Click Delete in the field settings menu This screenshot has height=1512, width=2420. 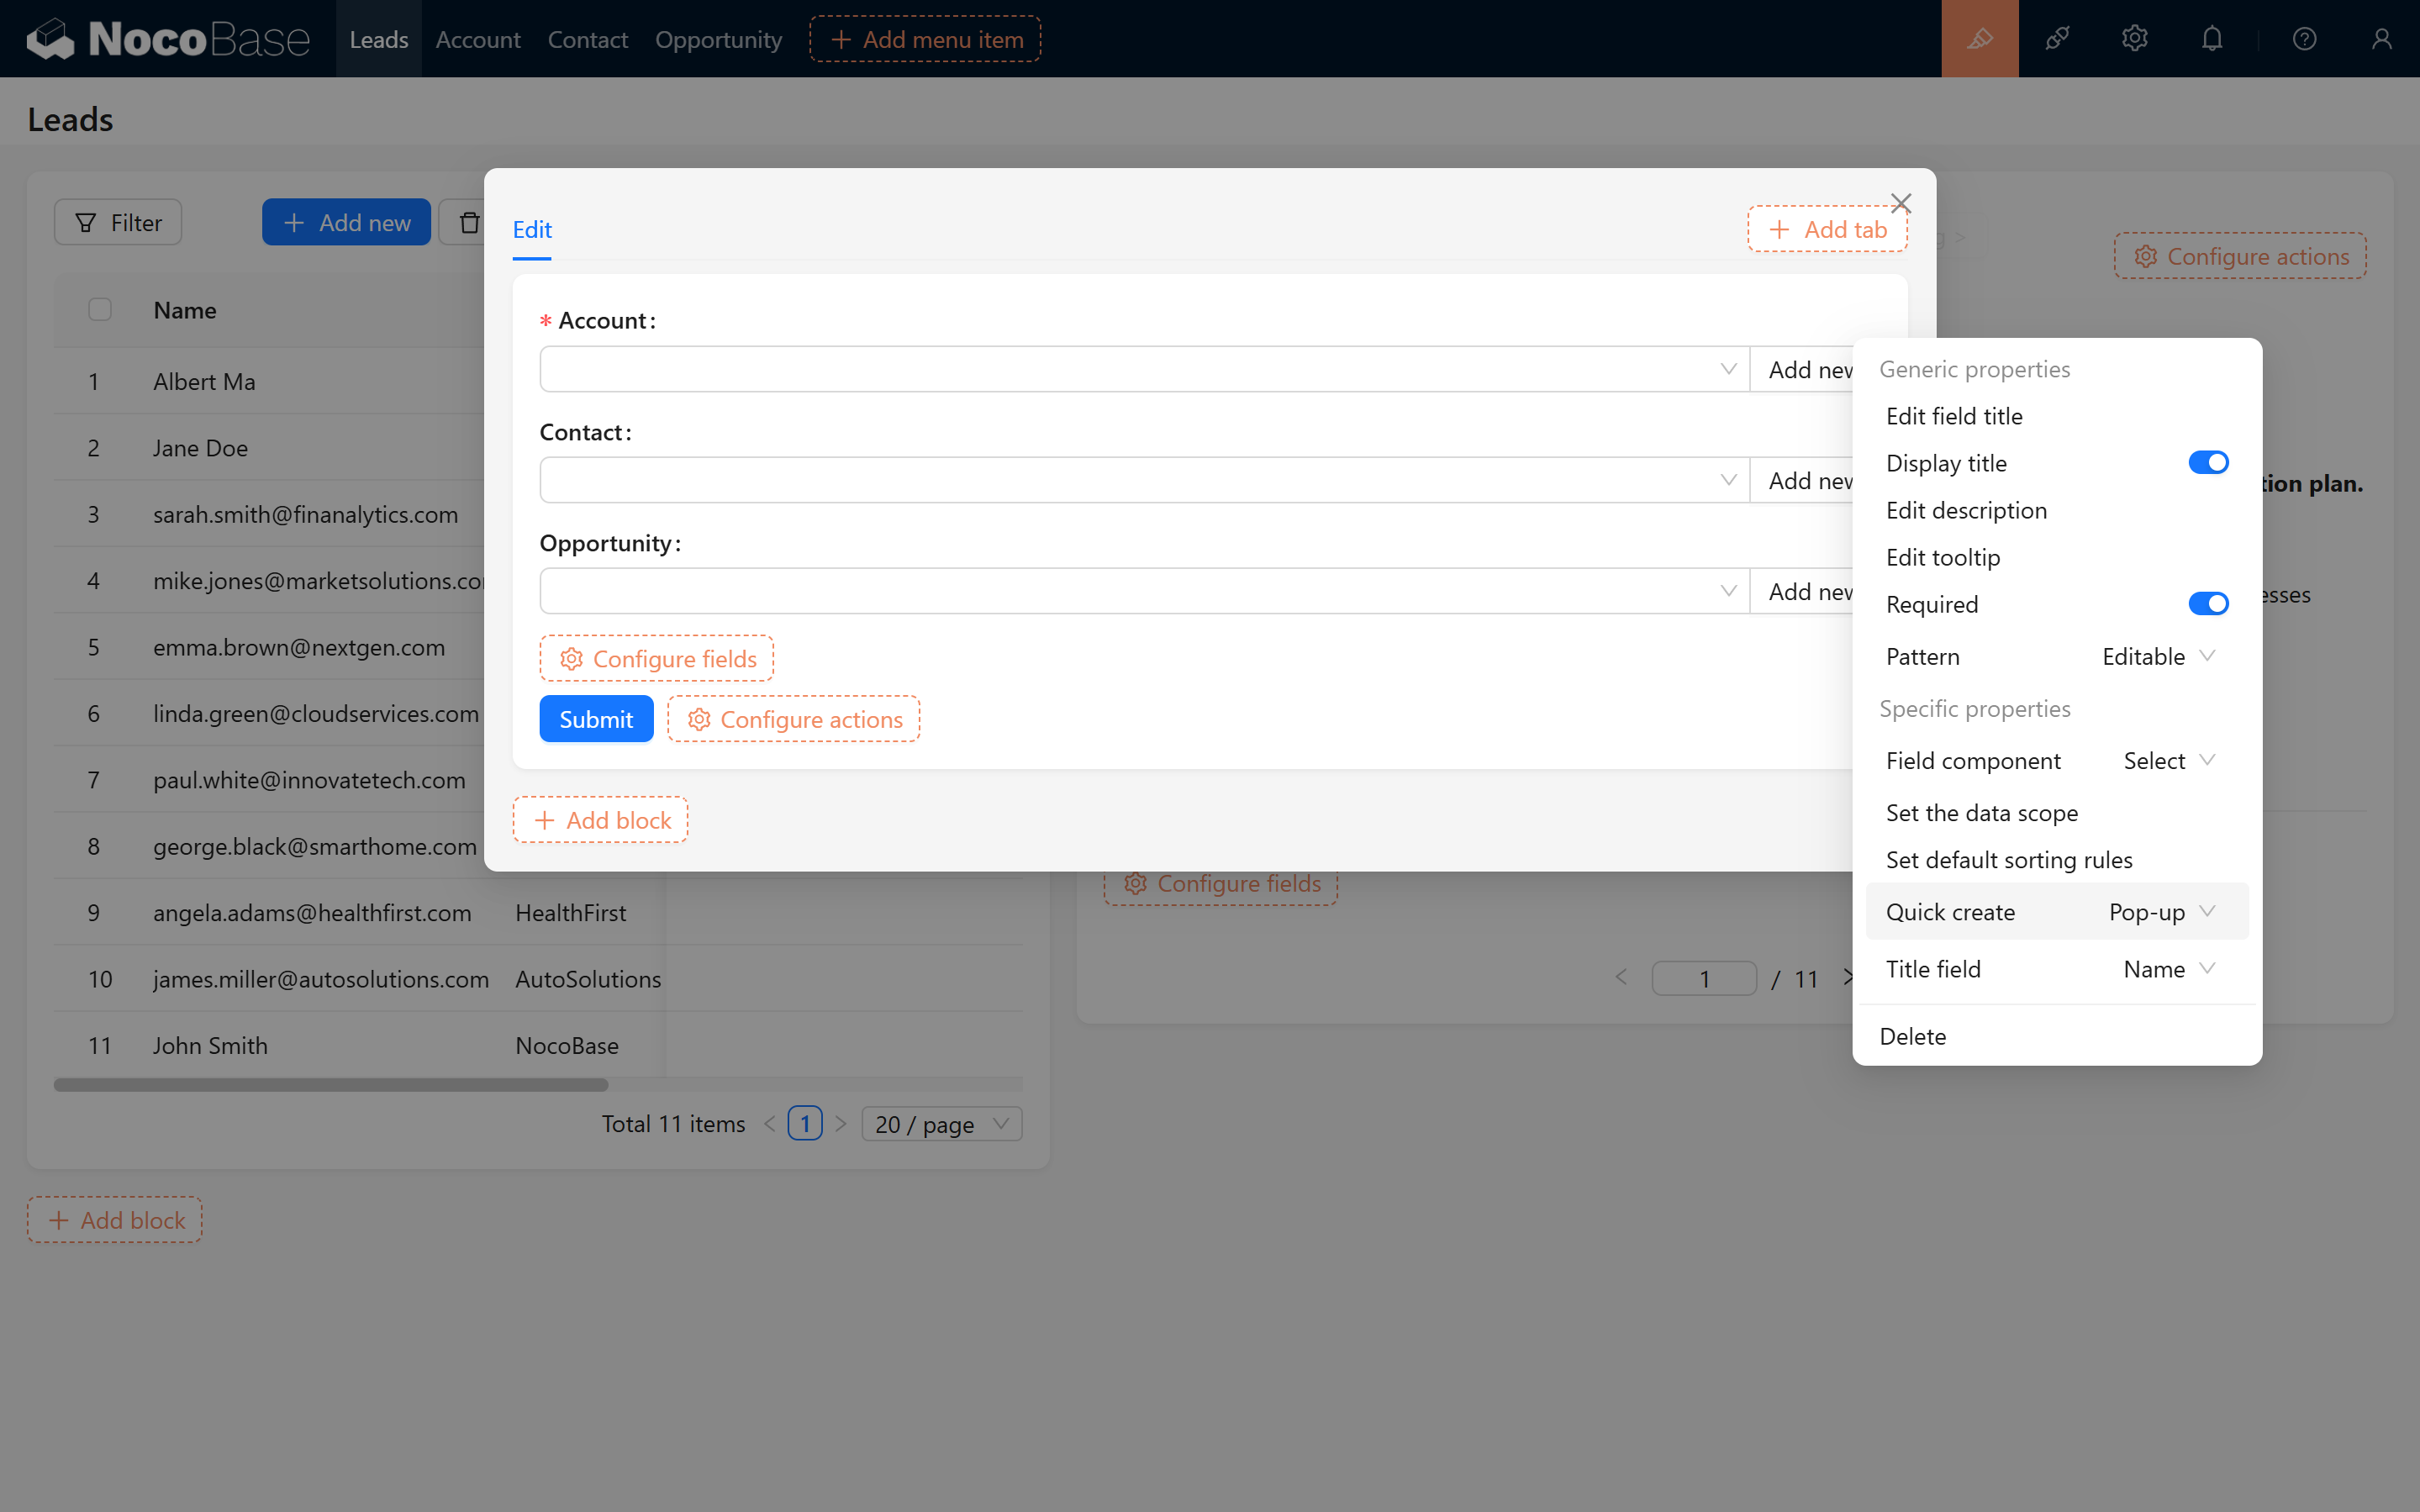coord(2056,1036)
